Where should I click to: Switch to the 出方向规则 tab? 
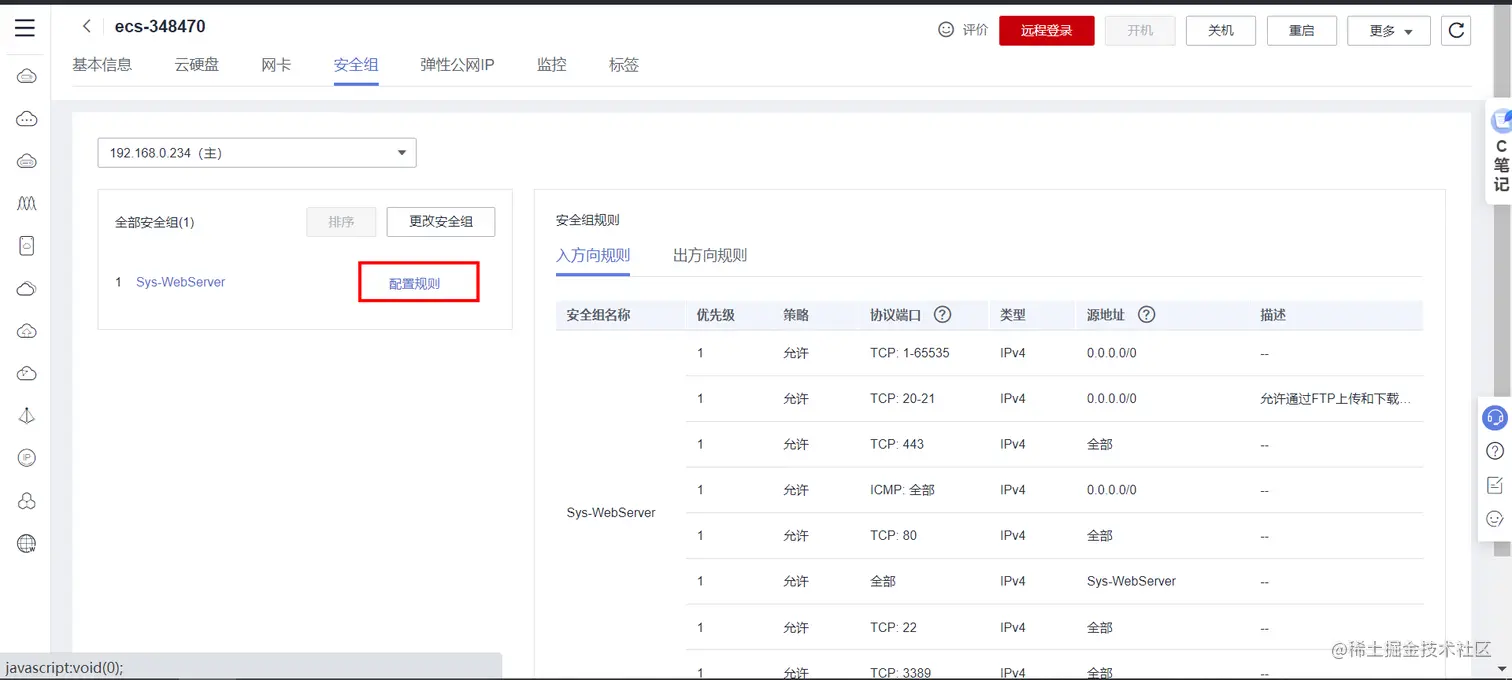710,255
